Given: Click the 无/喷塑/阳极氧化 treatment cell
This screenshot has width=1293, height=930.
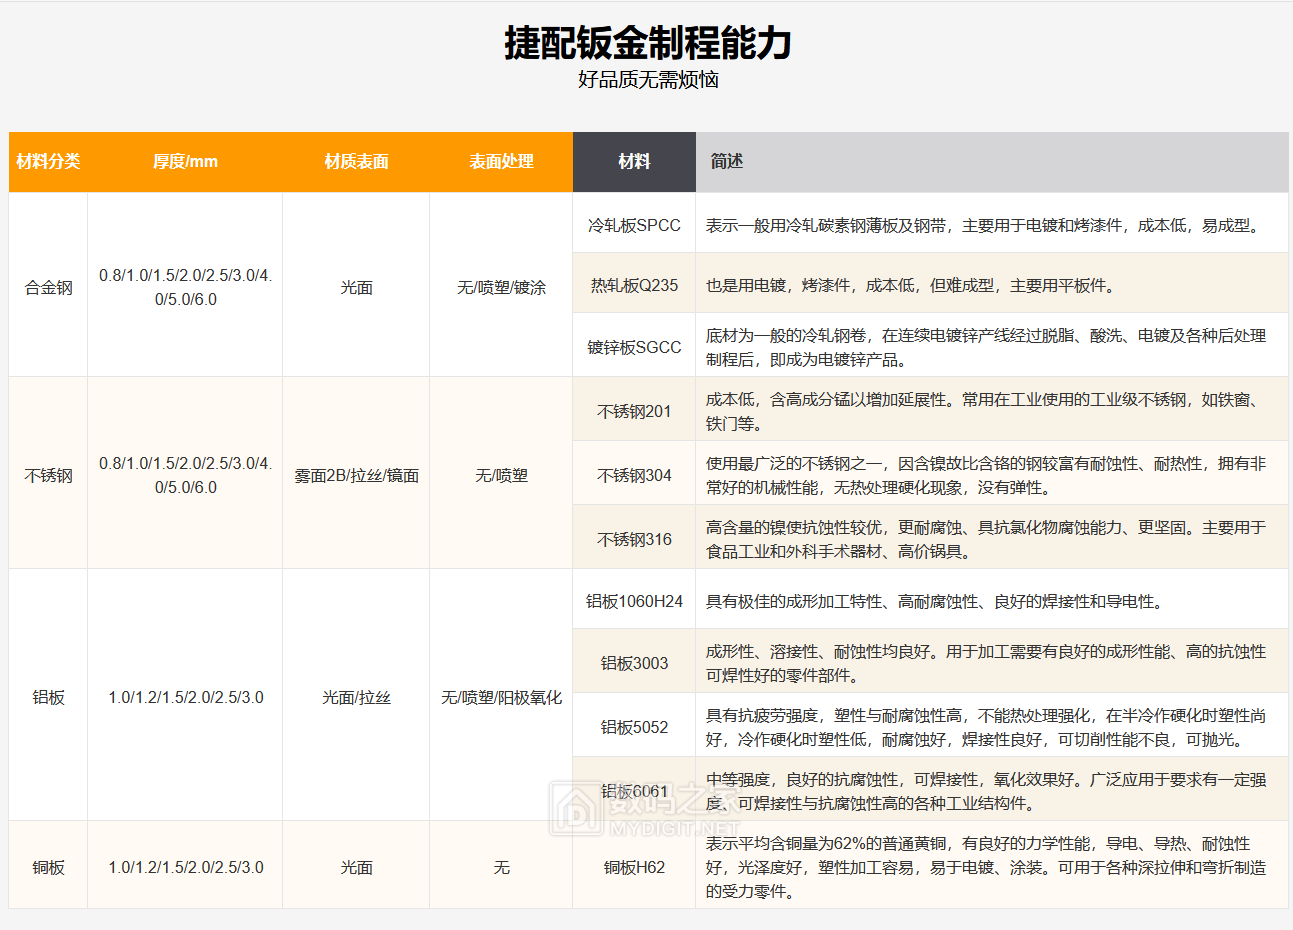Looking at the screenshot, I should tap(501, 697).
